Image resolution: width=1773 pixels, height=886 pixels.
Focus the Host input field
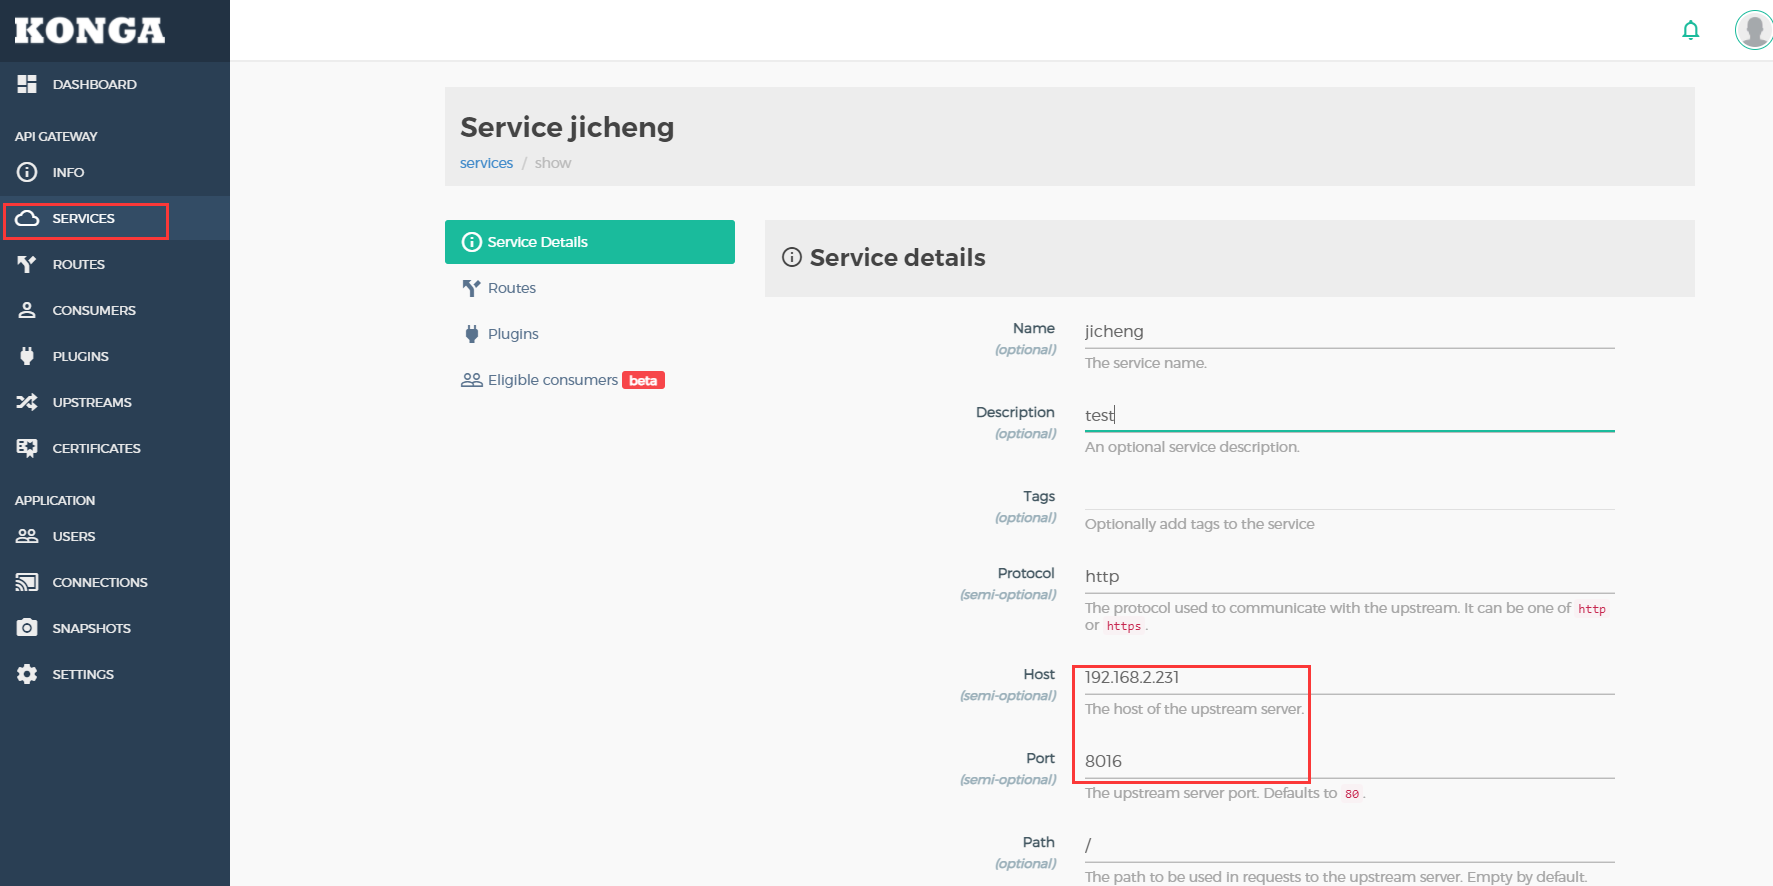[1348, 677]
